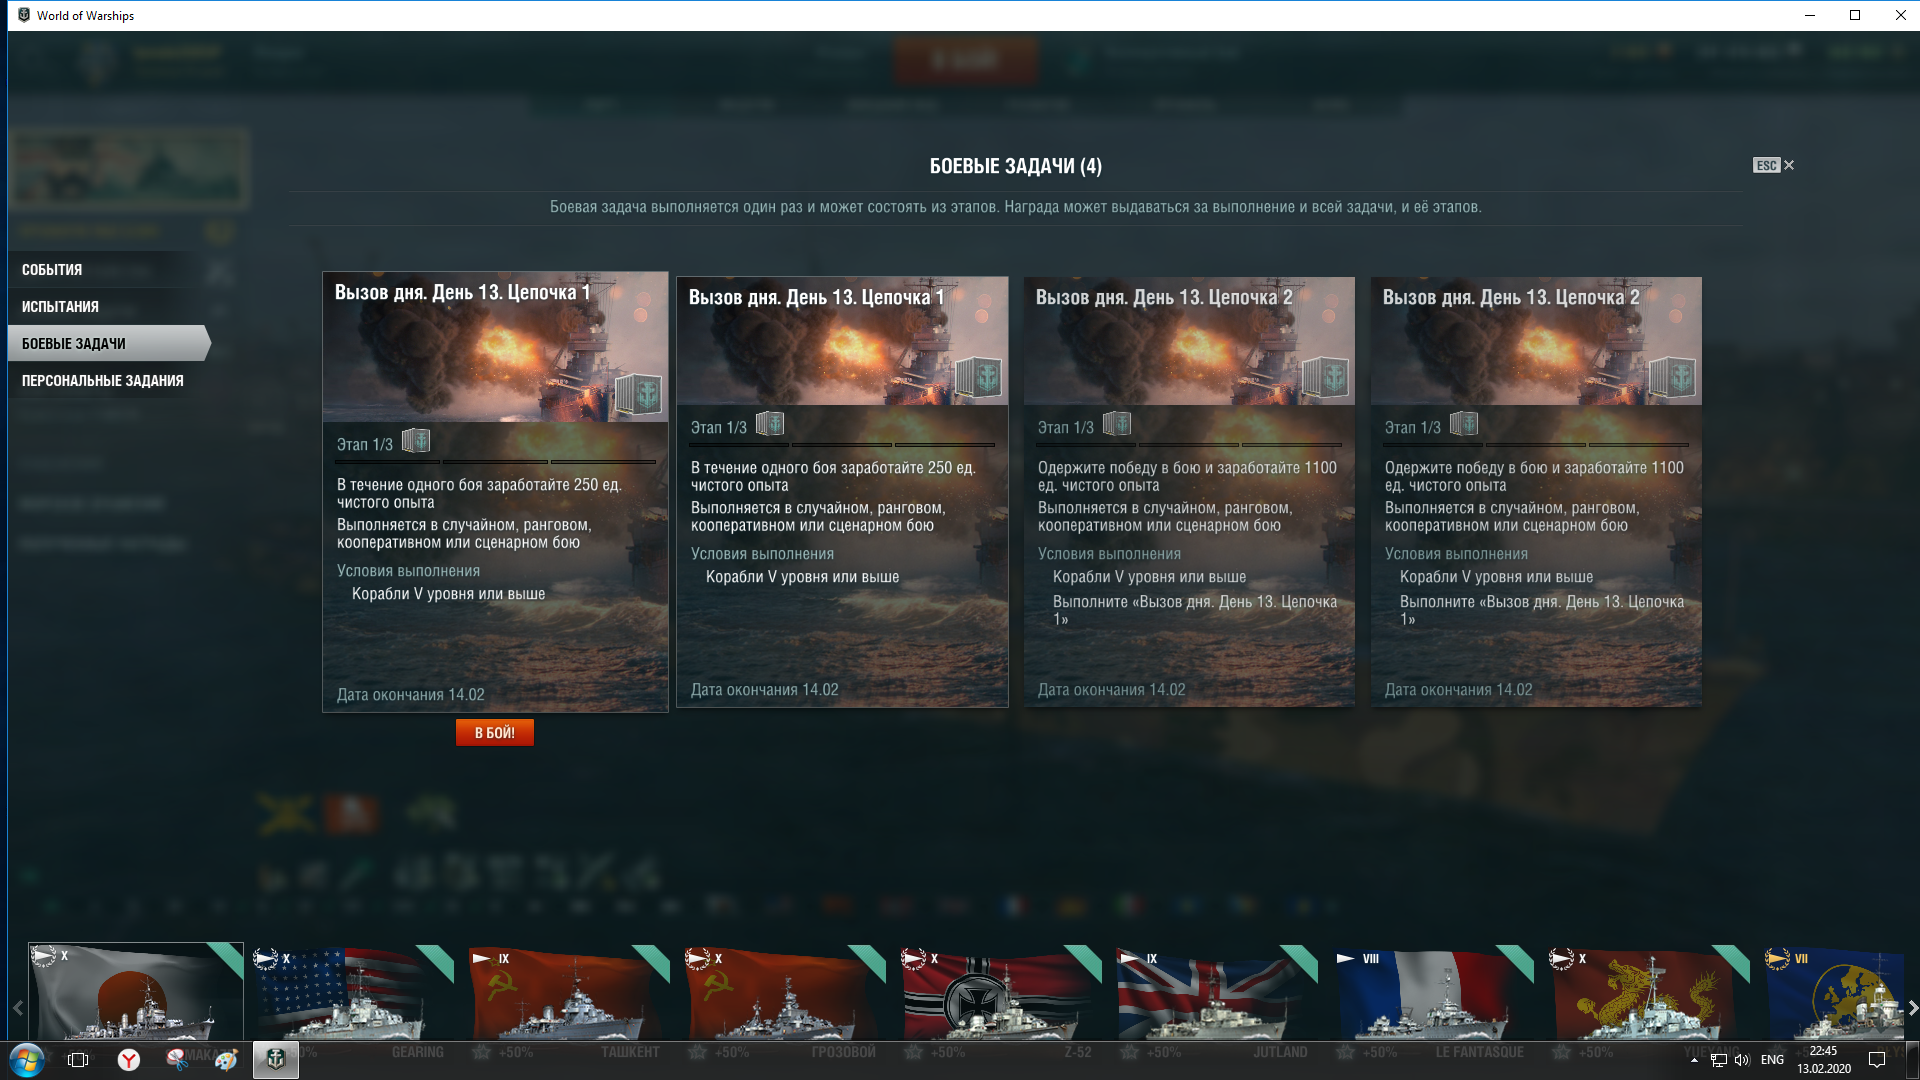The height and width of the screenshot is (1080, 1920).
Task: Click the small container icon beside Этап 1/3 on the highlighted card
Action: tap(416, 441)
